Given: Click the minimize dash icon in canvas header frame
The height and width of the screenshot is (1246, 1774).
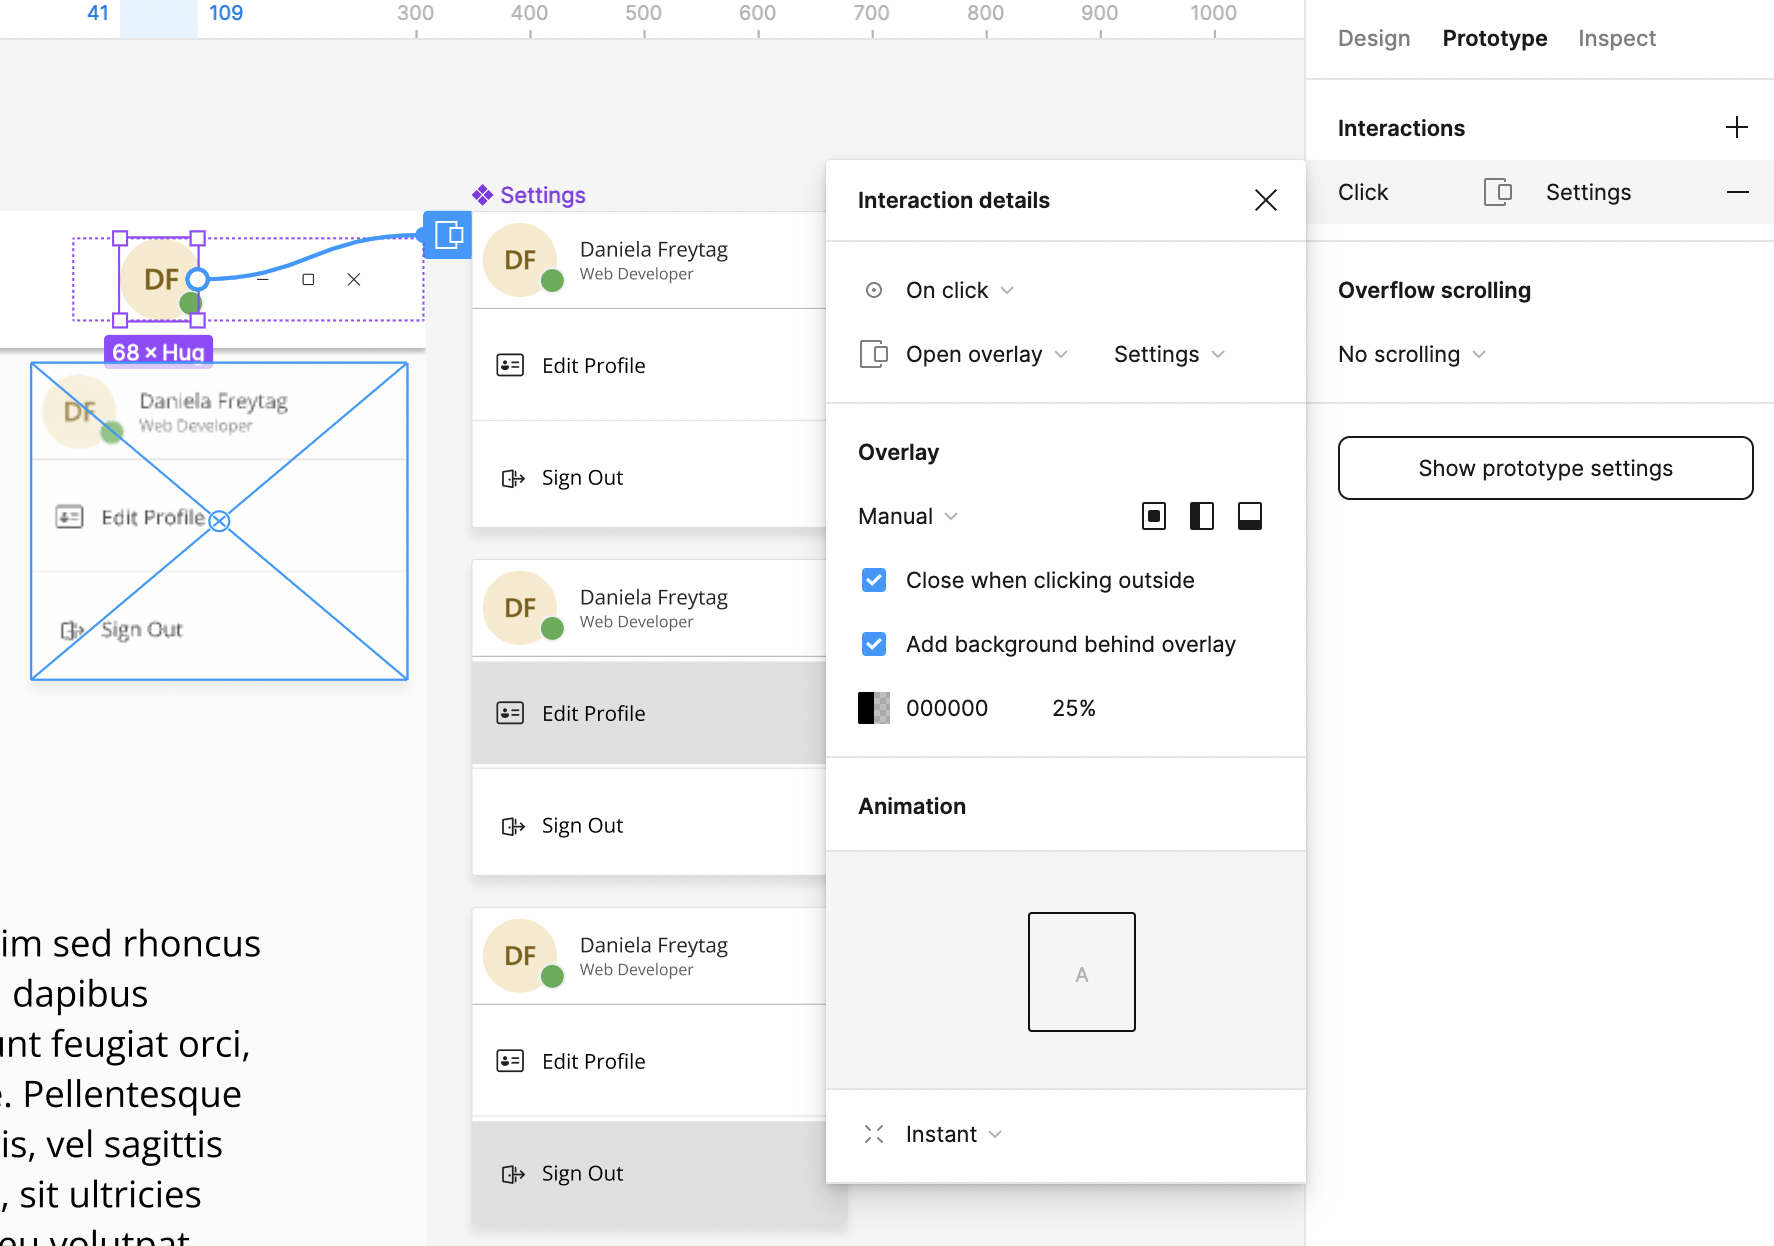Looking at the screenshot, I should pyautogui.click(x=262, y=279).
